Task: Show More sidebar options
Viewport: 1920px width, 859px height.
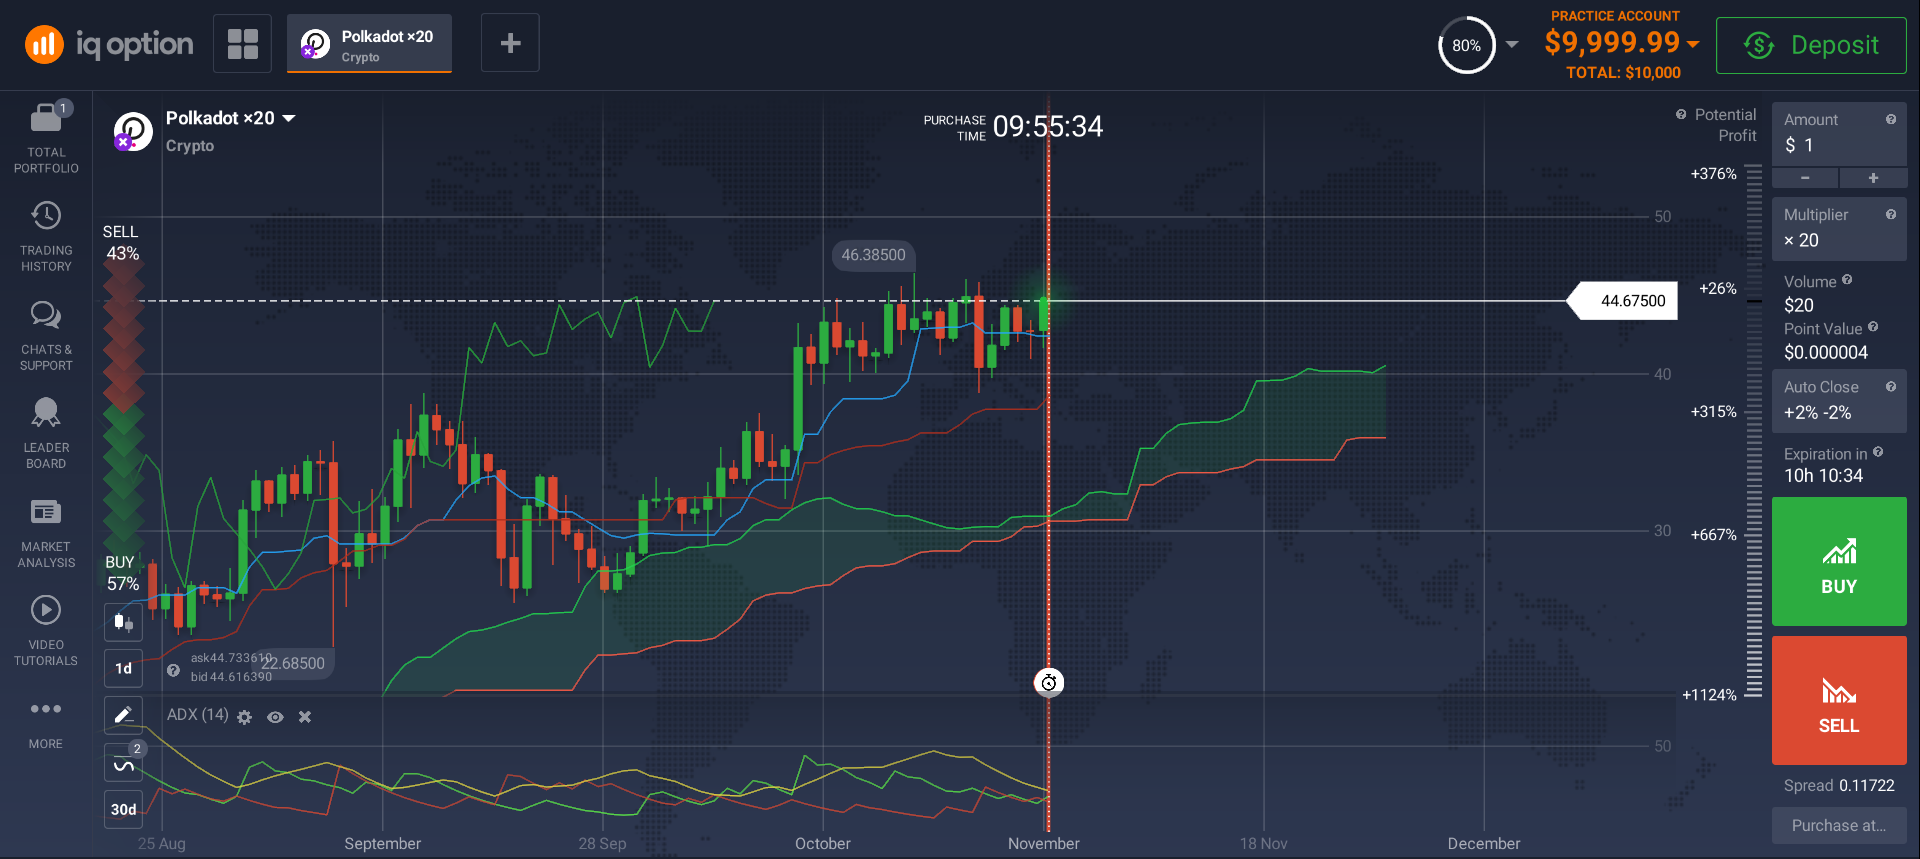Action: [x=46, y=723]
